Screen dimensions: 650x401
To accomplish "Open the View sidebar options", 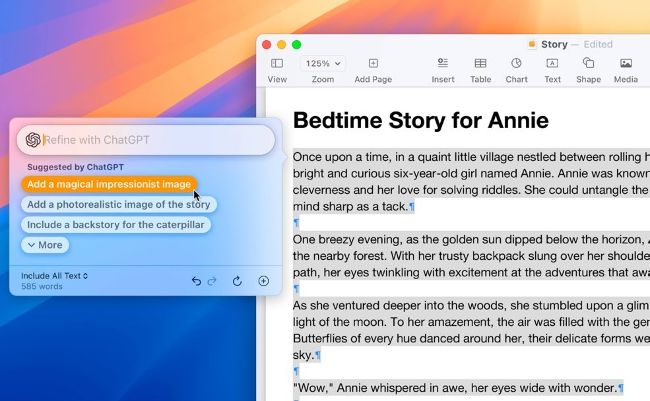I will pyautogui.click(x=277, y=64).
